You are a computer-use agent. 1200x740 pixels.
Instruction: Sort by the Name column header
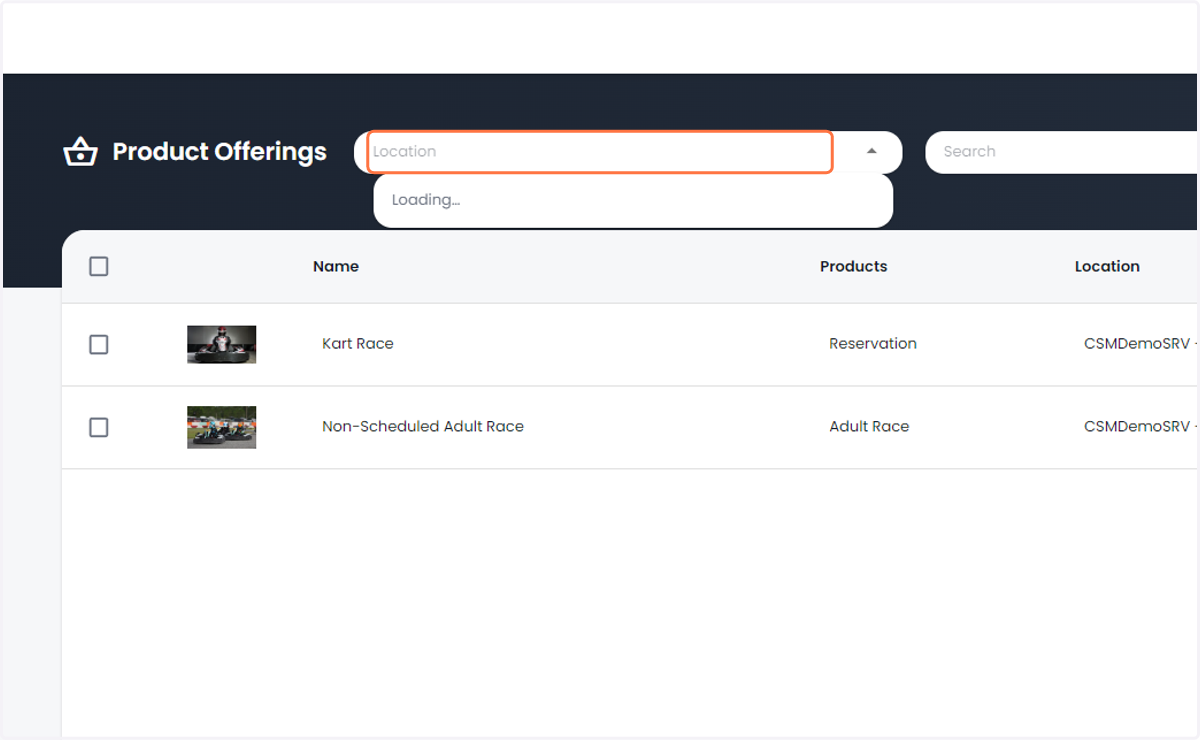(336, 266)
